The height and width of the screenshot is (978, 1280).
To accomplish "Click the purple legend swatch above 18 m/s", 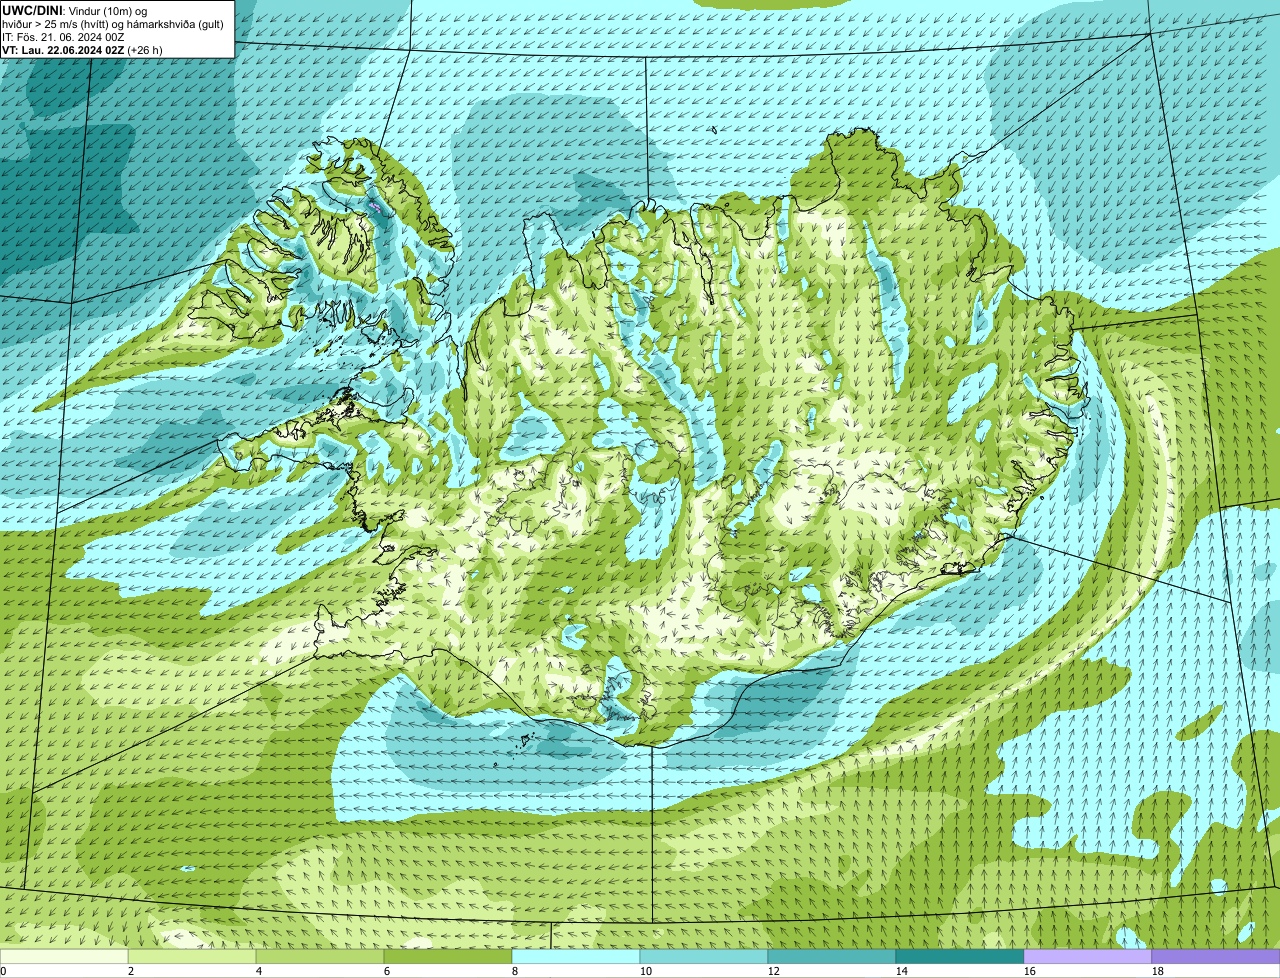I will click(1216, 956).
